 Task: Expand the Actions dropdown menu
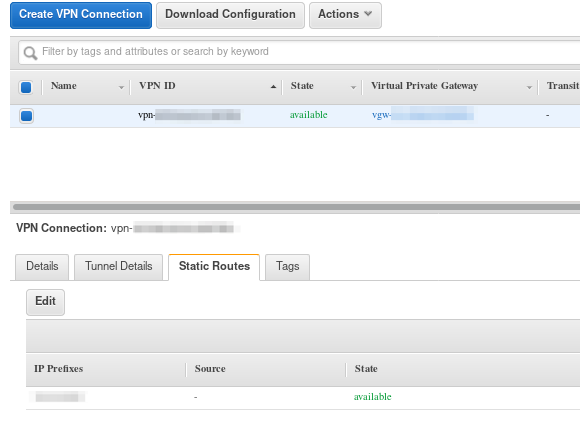[x=345, y=15]
